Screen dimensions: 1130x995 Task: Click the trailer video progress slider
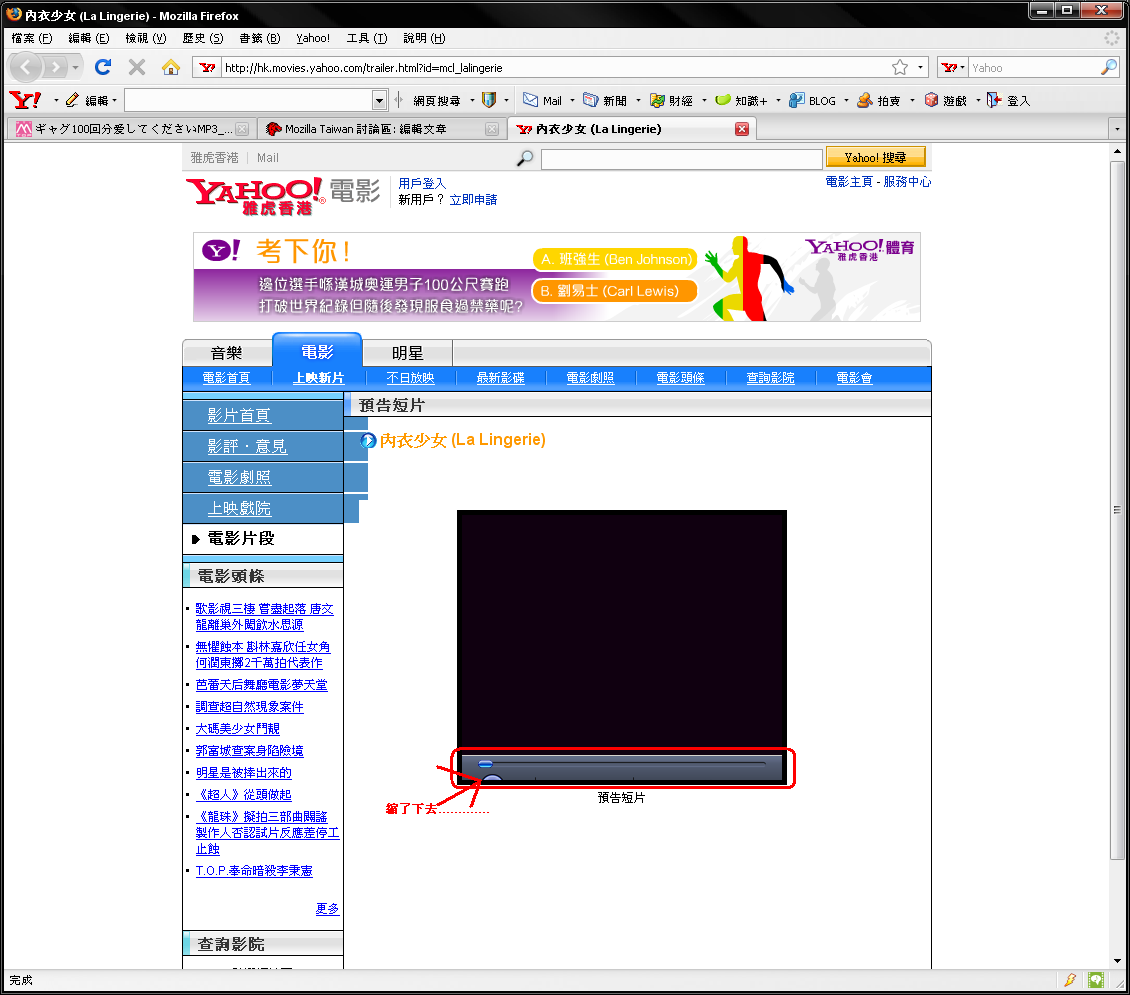pos(620,764)
